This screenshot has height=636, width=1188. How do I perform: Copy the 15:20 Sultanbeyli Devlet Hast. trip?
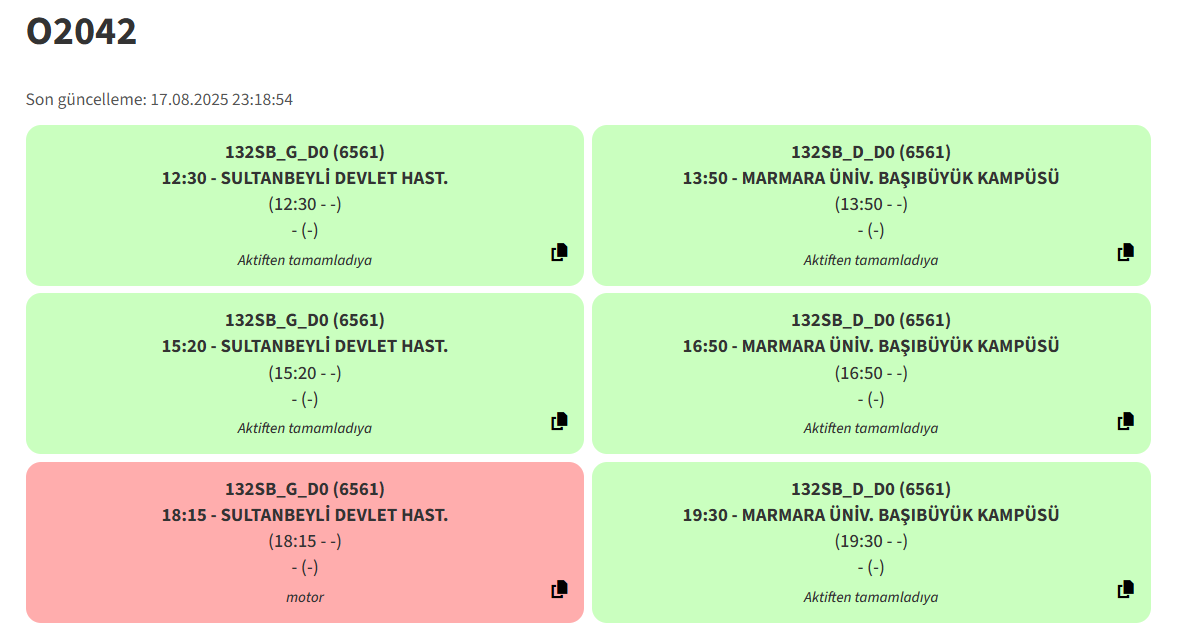tap(559, 421)
